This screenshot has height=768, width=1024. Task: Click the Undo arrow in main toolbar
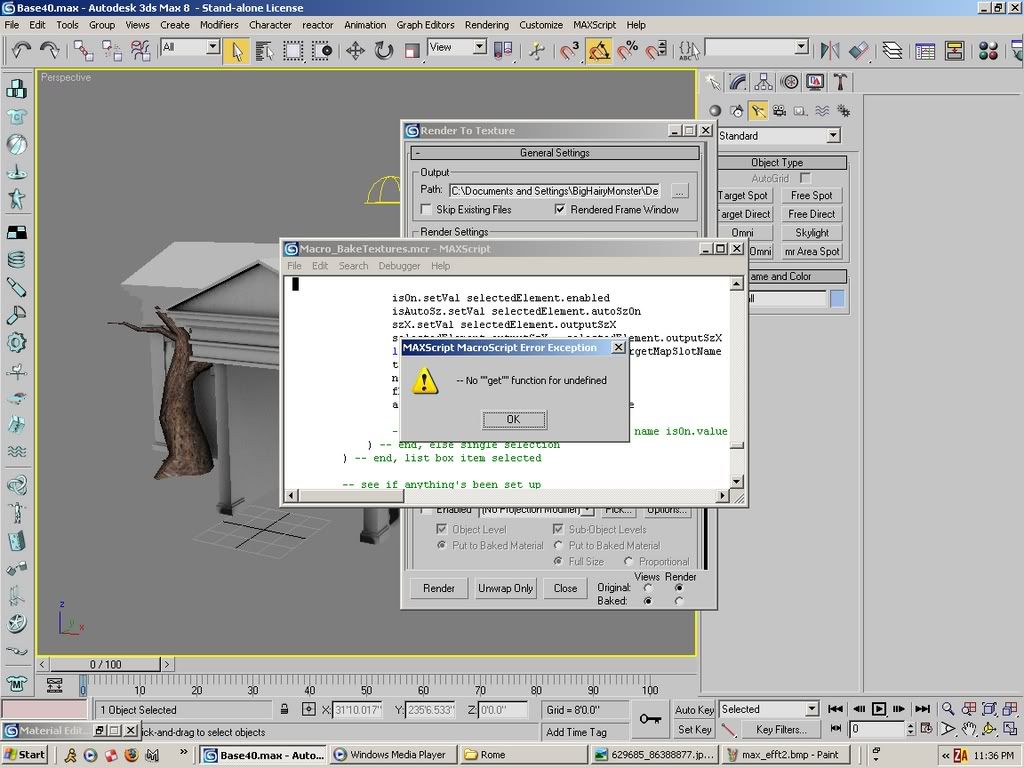pyautogui.click(x=22, y=50)
